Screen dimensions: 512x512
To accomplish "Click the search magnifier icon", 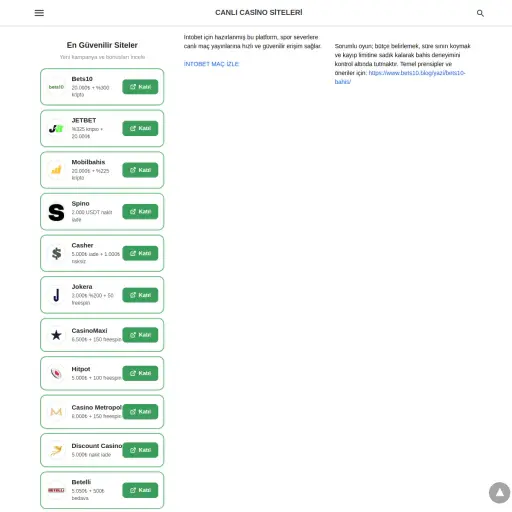I will click(x=480, y=13).
